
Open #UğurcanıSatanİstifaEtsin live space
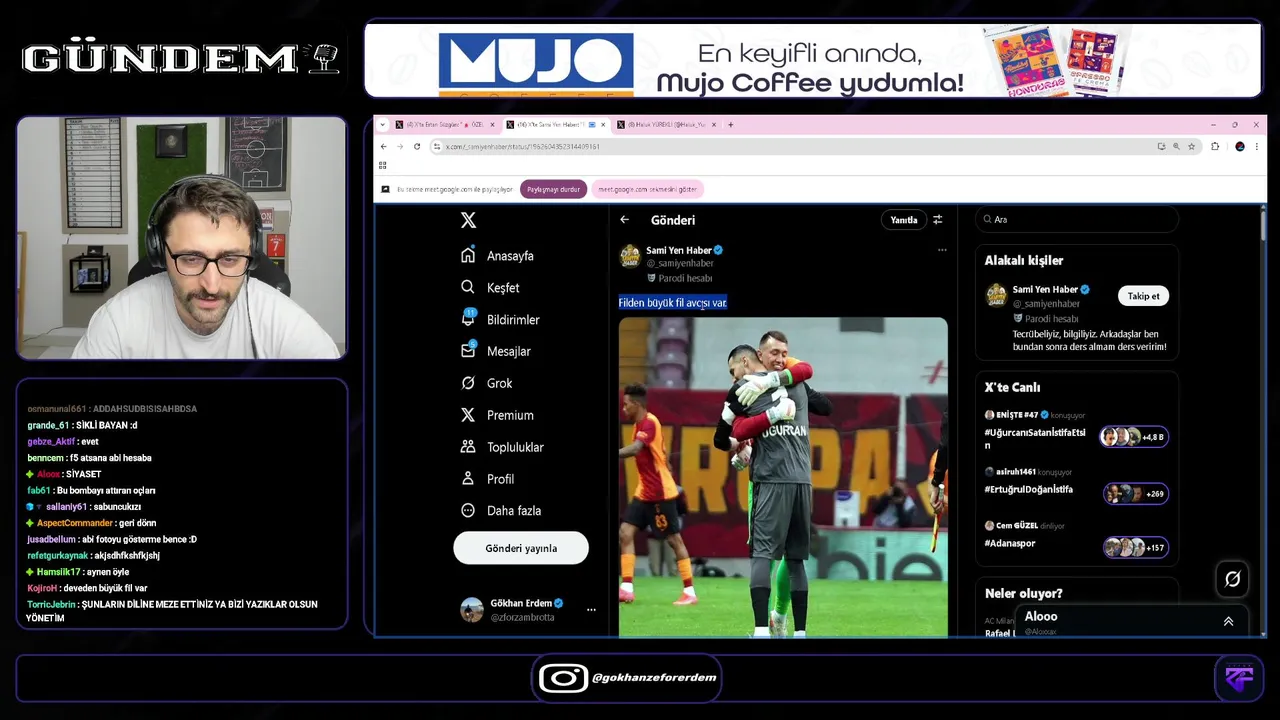tap(1035, 438)
